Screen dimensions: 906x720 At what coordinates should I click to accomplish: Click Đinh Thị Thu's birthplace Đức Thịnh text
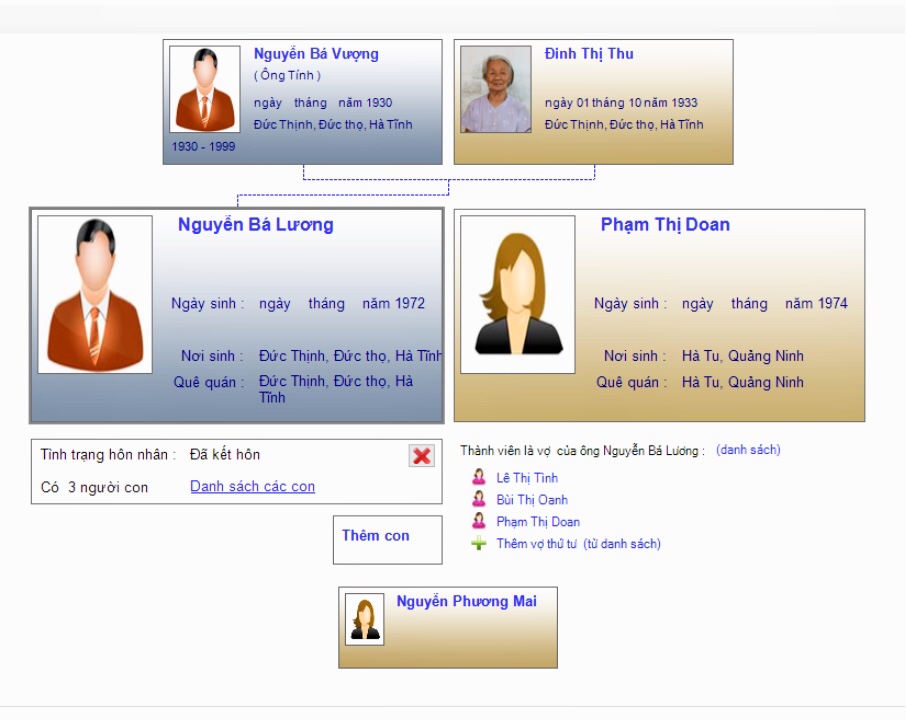pyautogui.click(x=624, y=125)
